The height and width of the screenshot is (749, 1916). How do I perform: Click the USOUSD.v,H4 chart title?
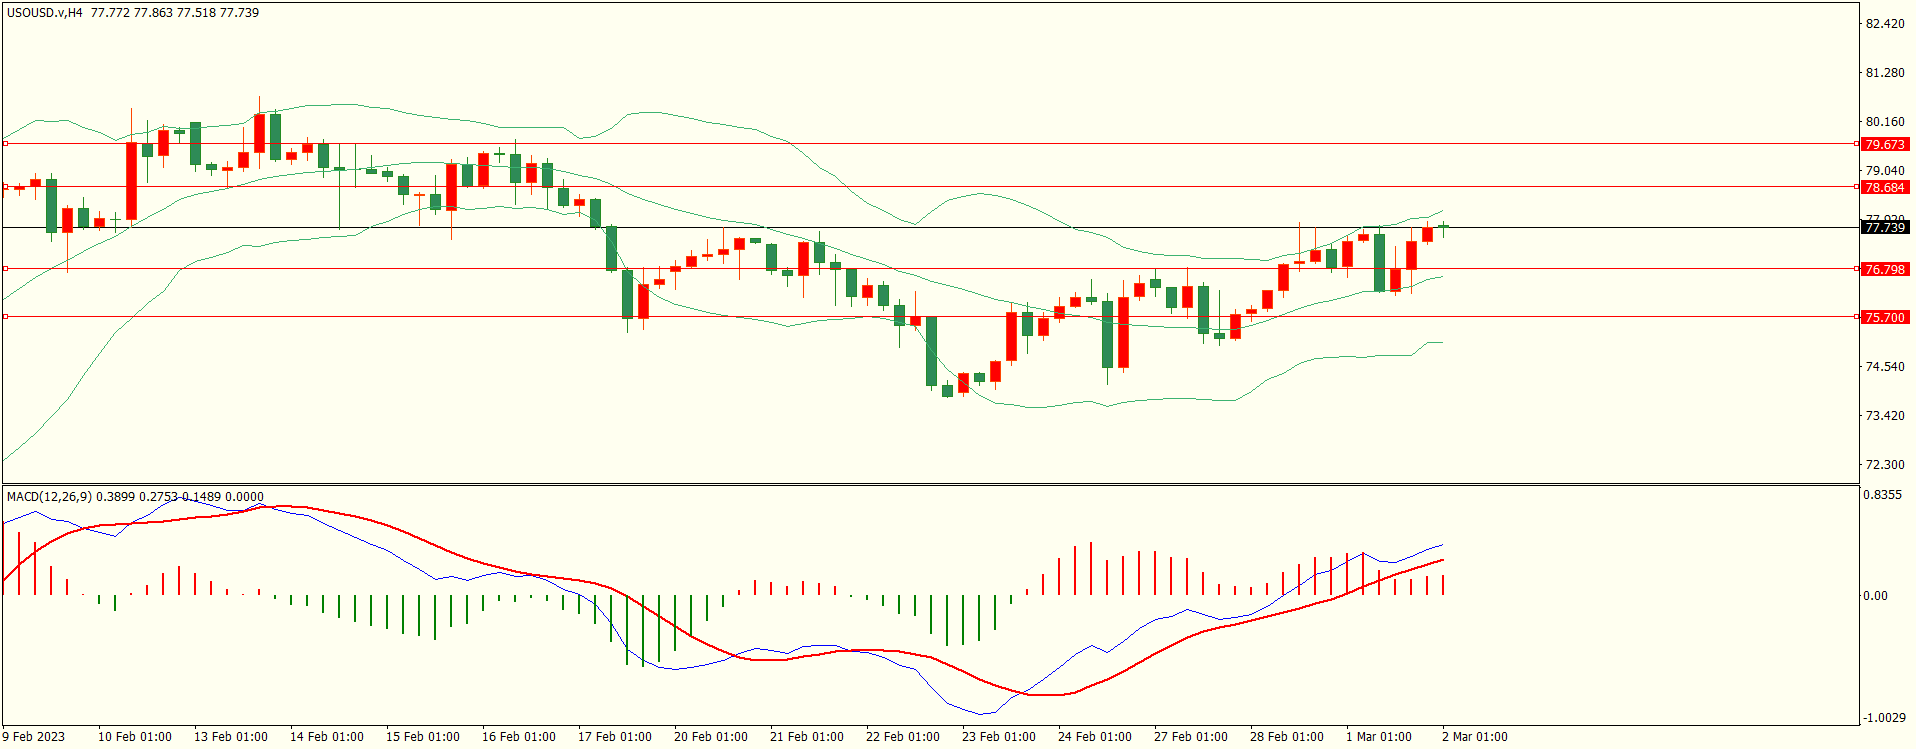pyautogui.click(x=45, y=13)
